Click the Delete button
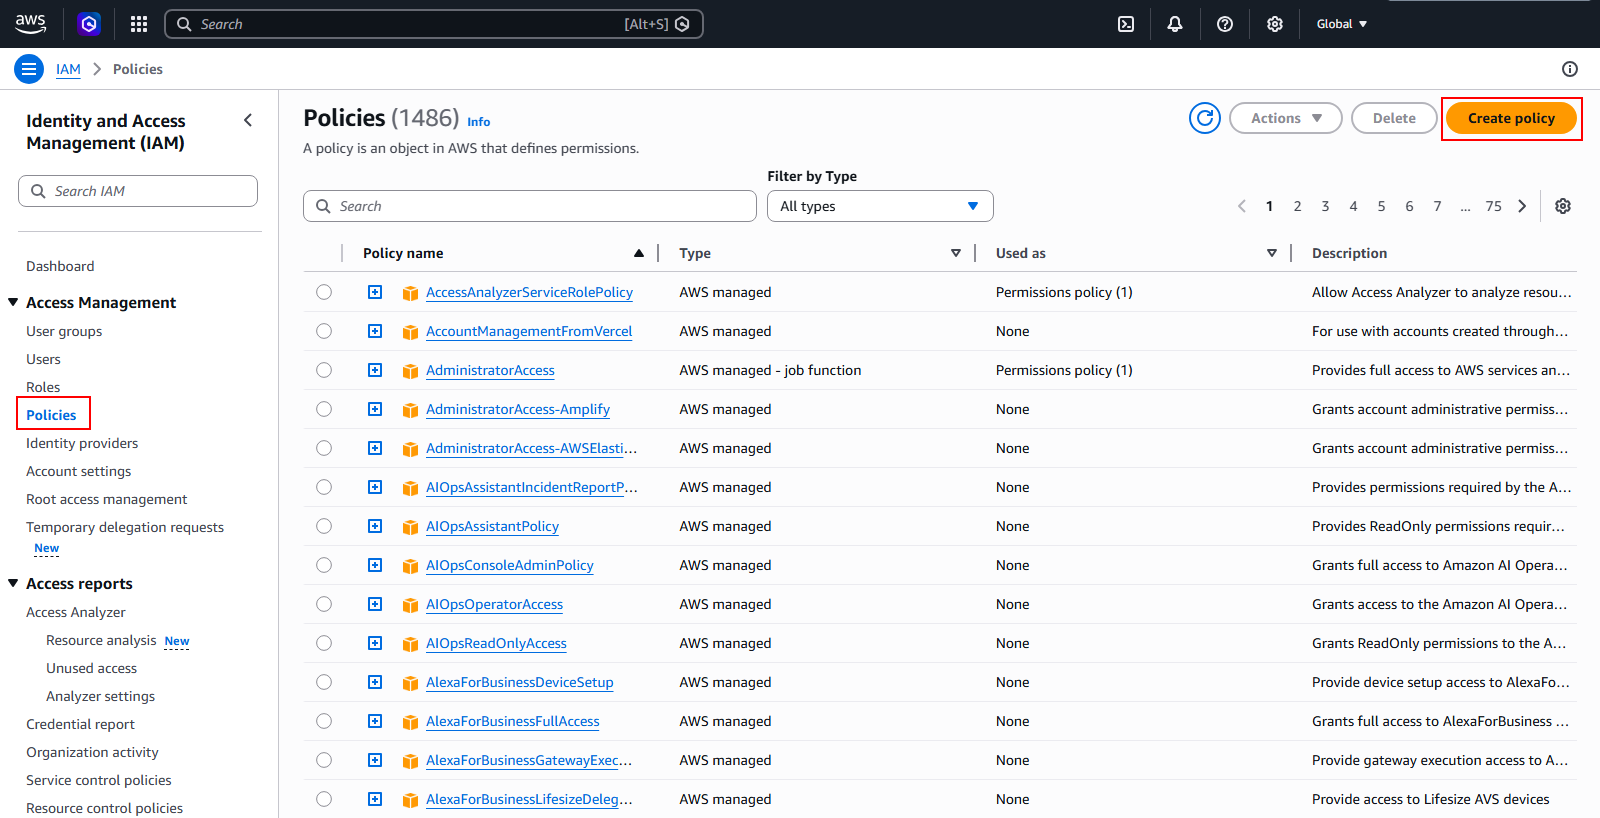 point(1394,118)
